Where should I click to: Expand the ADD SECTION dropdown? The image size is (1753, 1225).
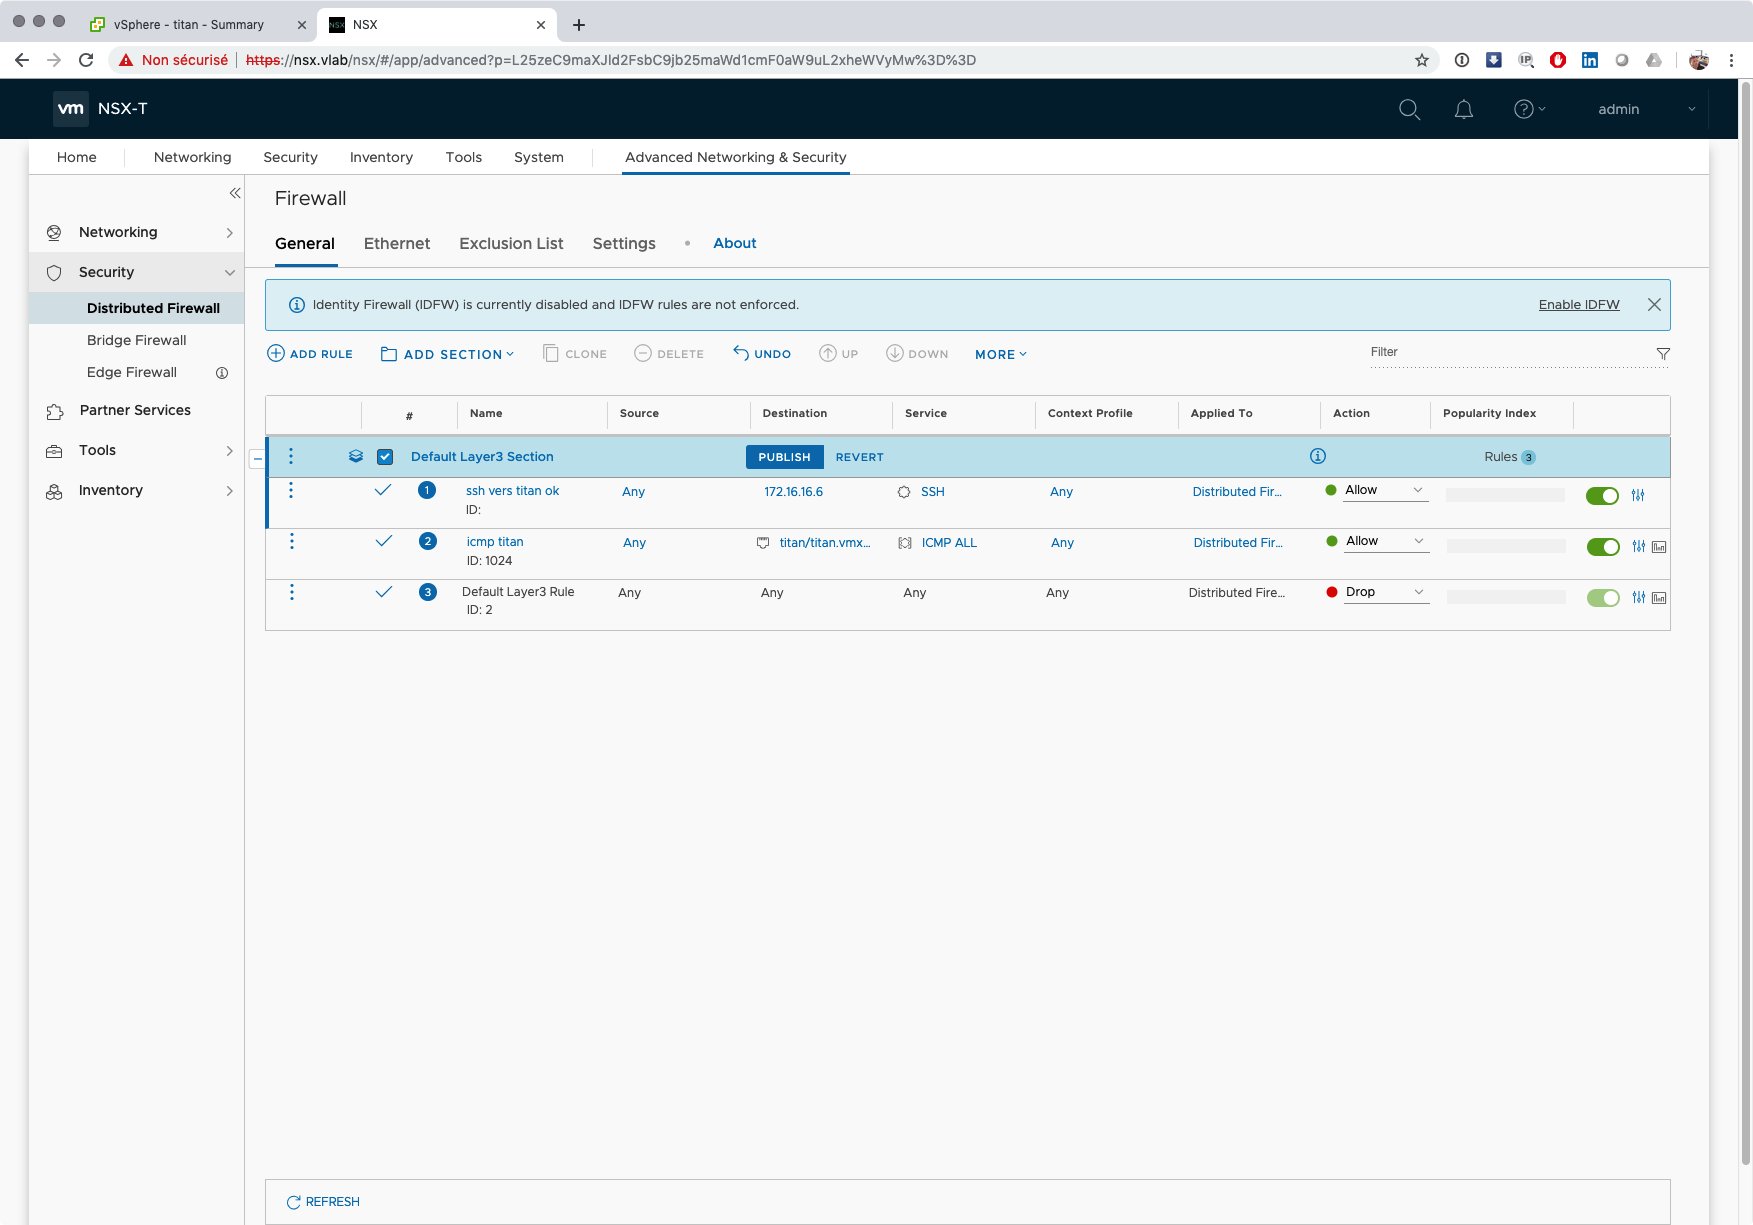tap(448, 354)
